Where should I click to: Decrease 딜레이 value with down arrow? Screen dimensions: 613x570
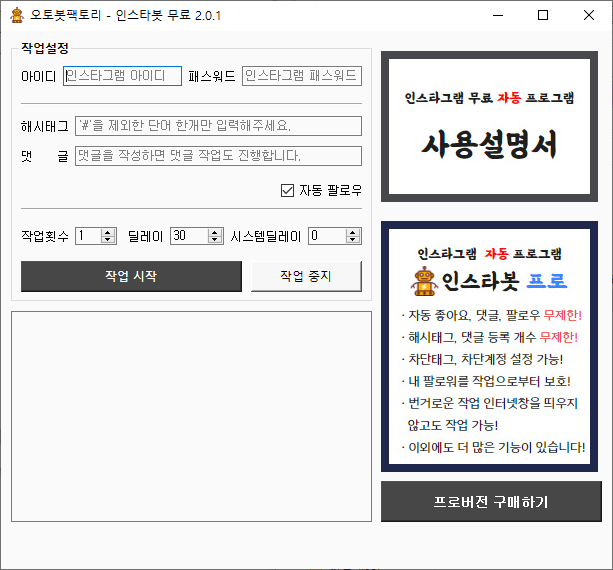click(x=215, y=239)
